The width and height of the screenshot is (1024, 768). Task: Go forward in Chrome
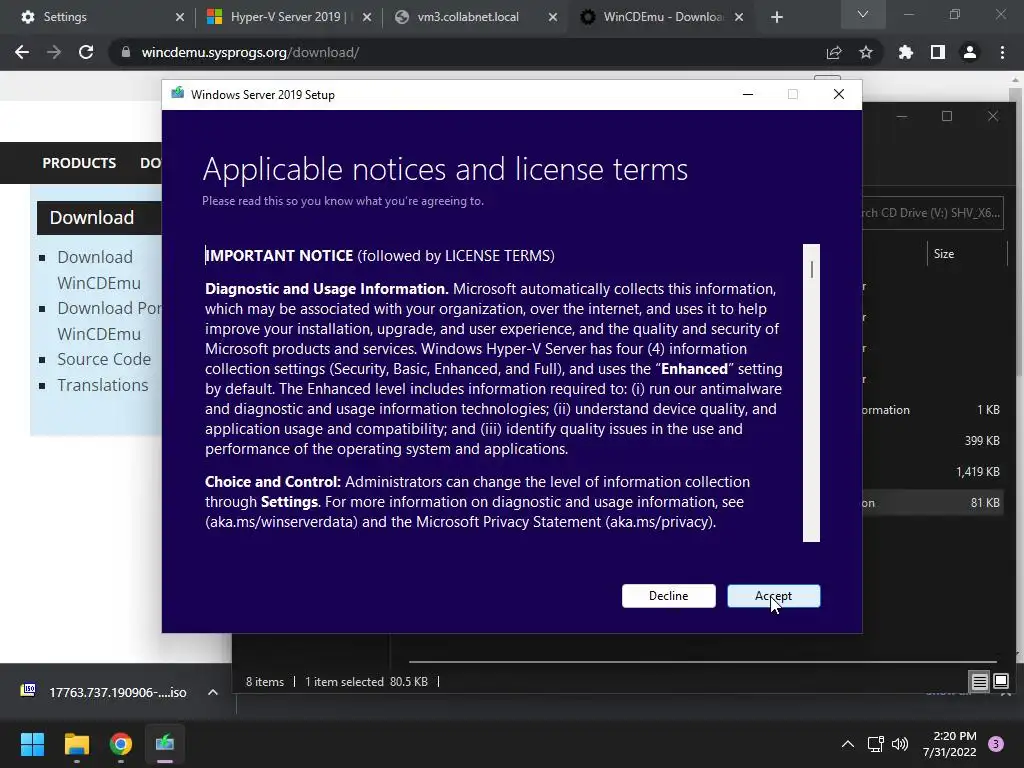pos(54,52)
